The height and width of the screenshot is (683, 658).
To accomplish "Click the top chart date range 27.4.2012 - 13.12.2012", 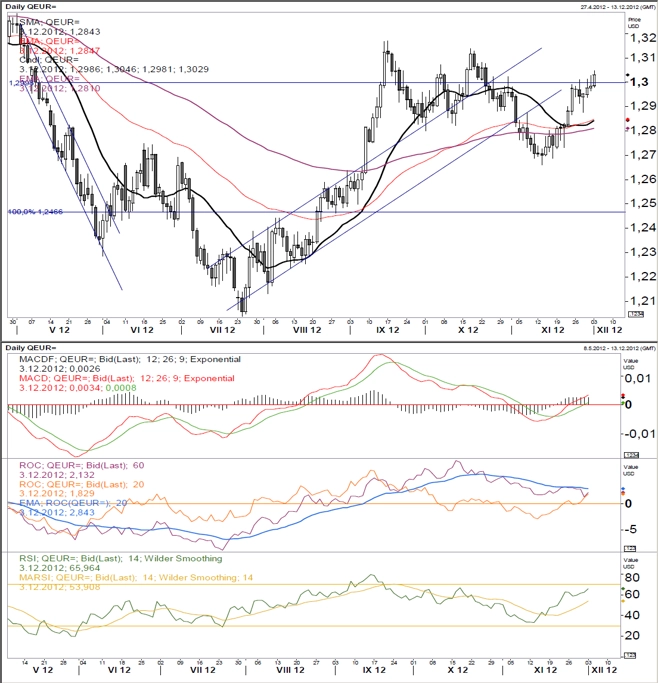I will pos(618,7).
